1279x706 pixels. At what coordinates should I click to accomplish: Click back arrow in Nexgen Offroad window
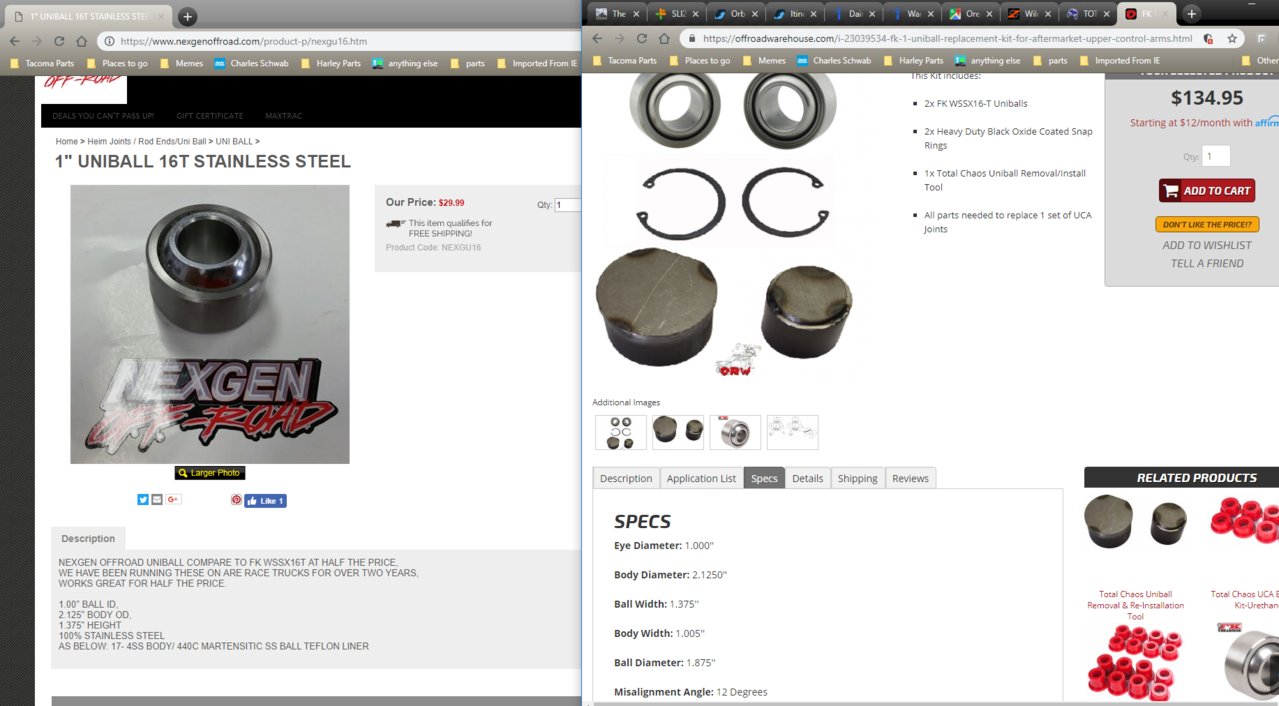(15, 41)
